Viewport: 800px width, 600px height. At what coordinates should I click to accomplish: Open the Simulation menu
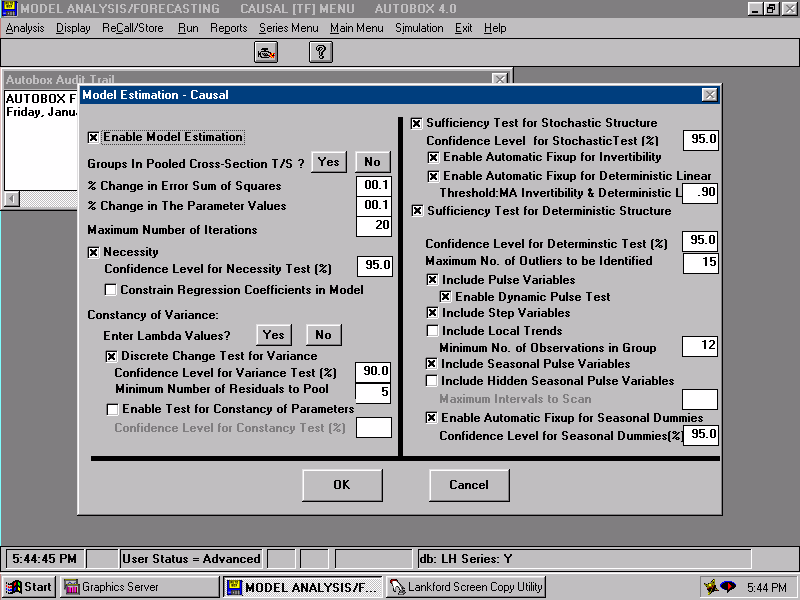click(x=419, y=28)
